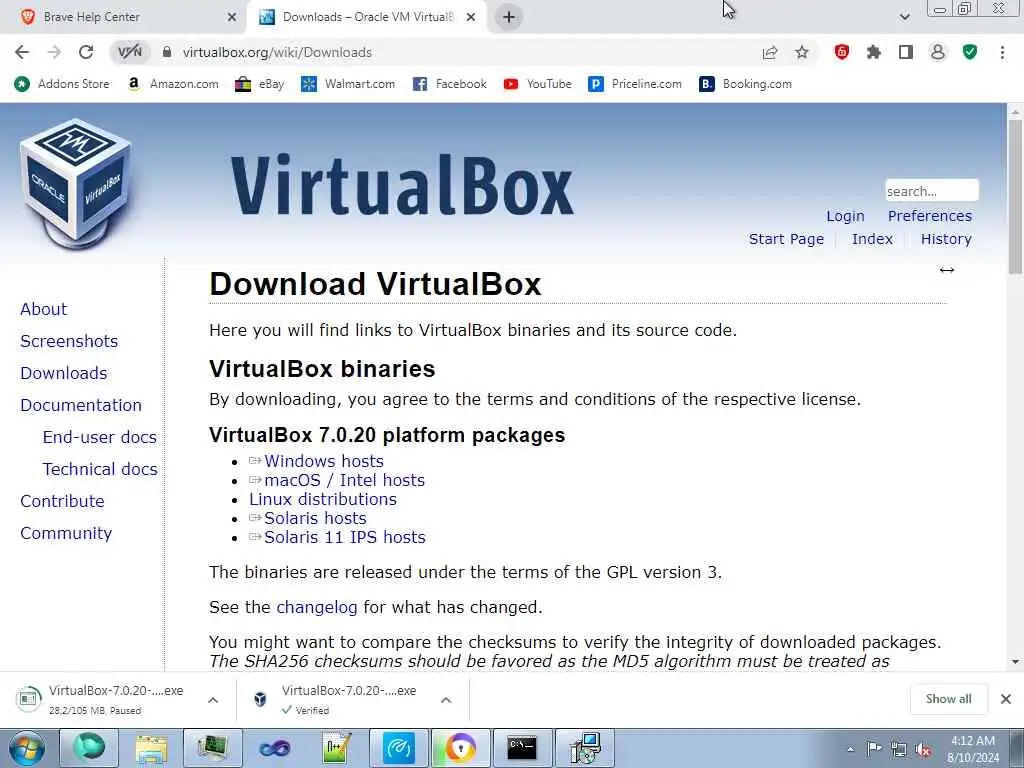
Task: Open the Windows Start menu orb
Action: pyautogui.click(x=26, y=748)
